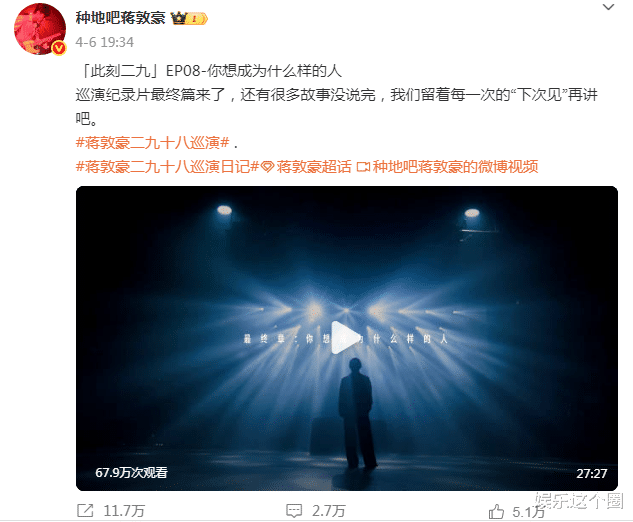
Task: Open the 蒋敦豪超话 super topic link
Action: tap(314, 166)
